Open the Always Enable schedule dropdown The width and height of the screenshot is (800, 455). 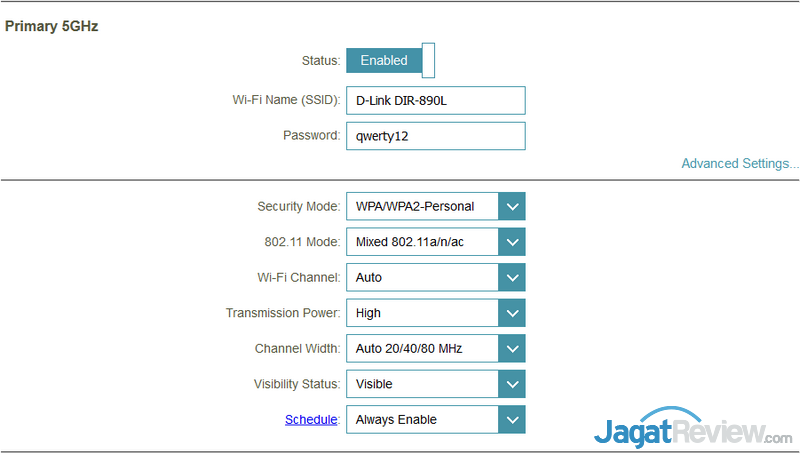(x=422, y=420)
